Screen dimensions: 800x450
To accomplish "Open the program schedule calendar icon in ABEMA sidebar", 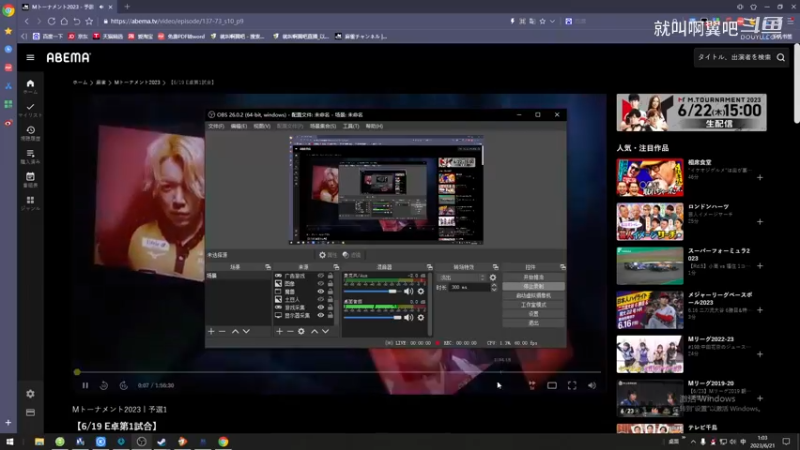I will [30, 177].
